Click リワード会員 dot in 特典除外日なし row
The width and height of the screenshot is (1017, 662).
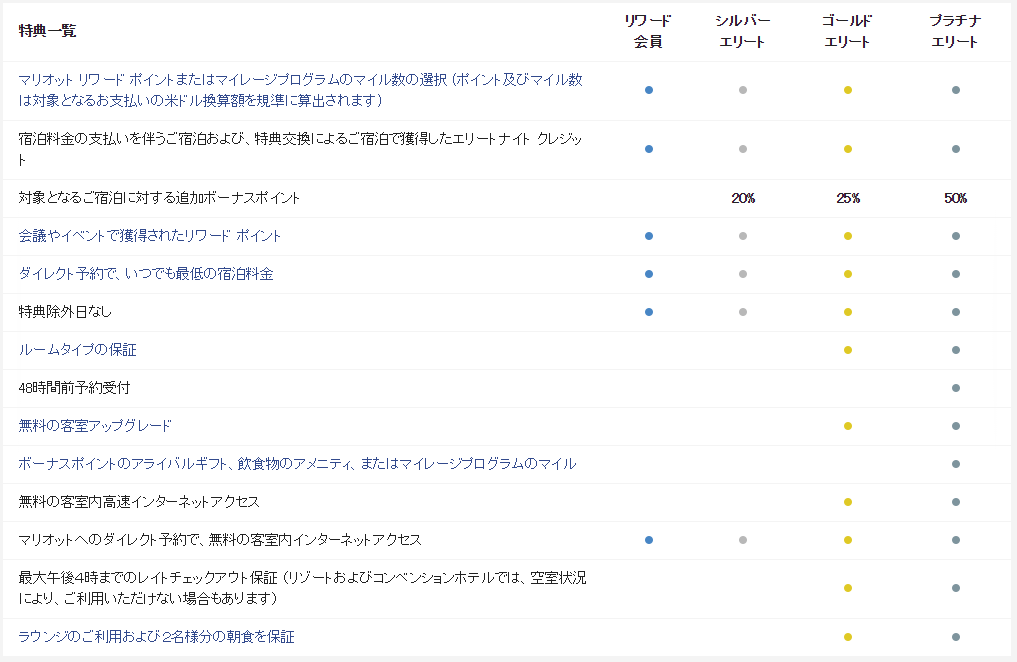649,312
